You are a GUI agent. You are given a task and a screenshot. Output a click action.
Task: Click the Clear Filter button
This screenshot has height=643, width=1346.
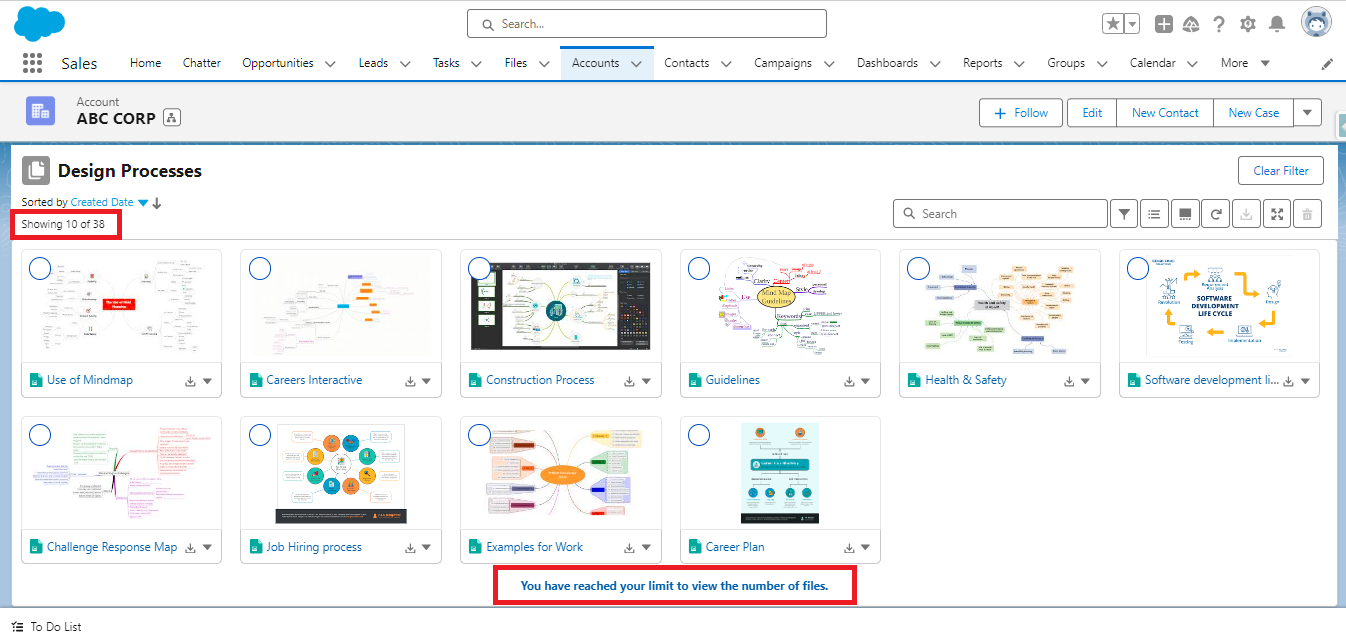click(1281, 171)
